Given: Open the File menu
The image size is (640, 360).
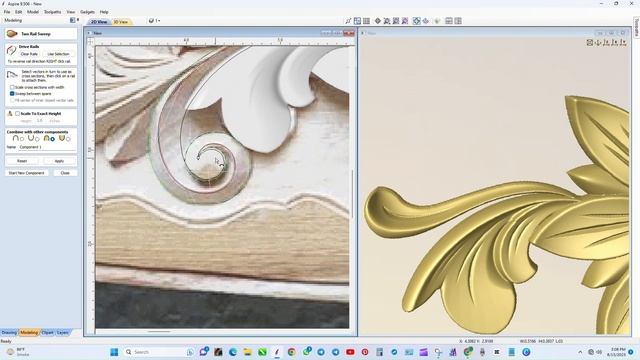Looking at the screenshot, I should pyautogui.click(x=7, y=12).
